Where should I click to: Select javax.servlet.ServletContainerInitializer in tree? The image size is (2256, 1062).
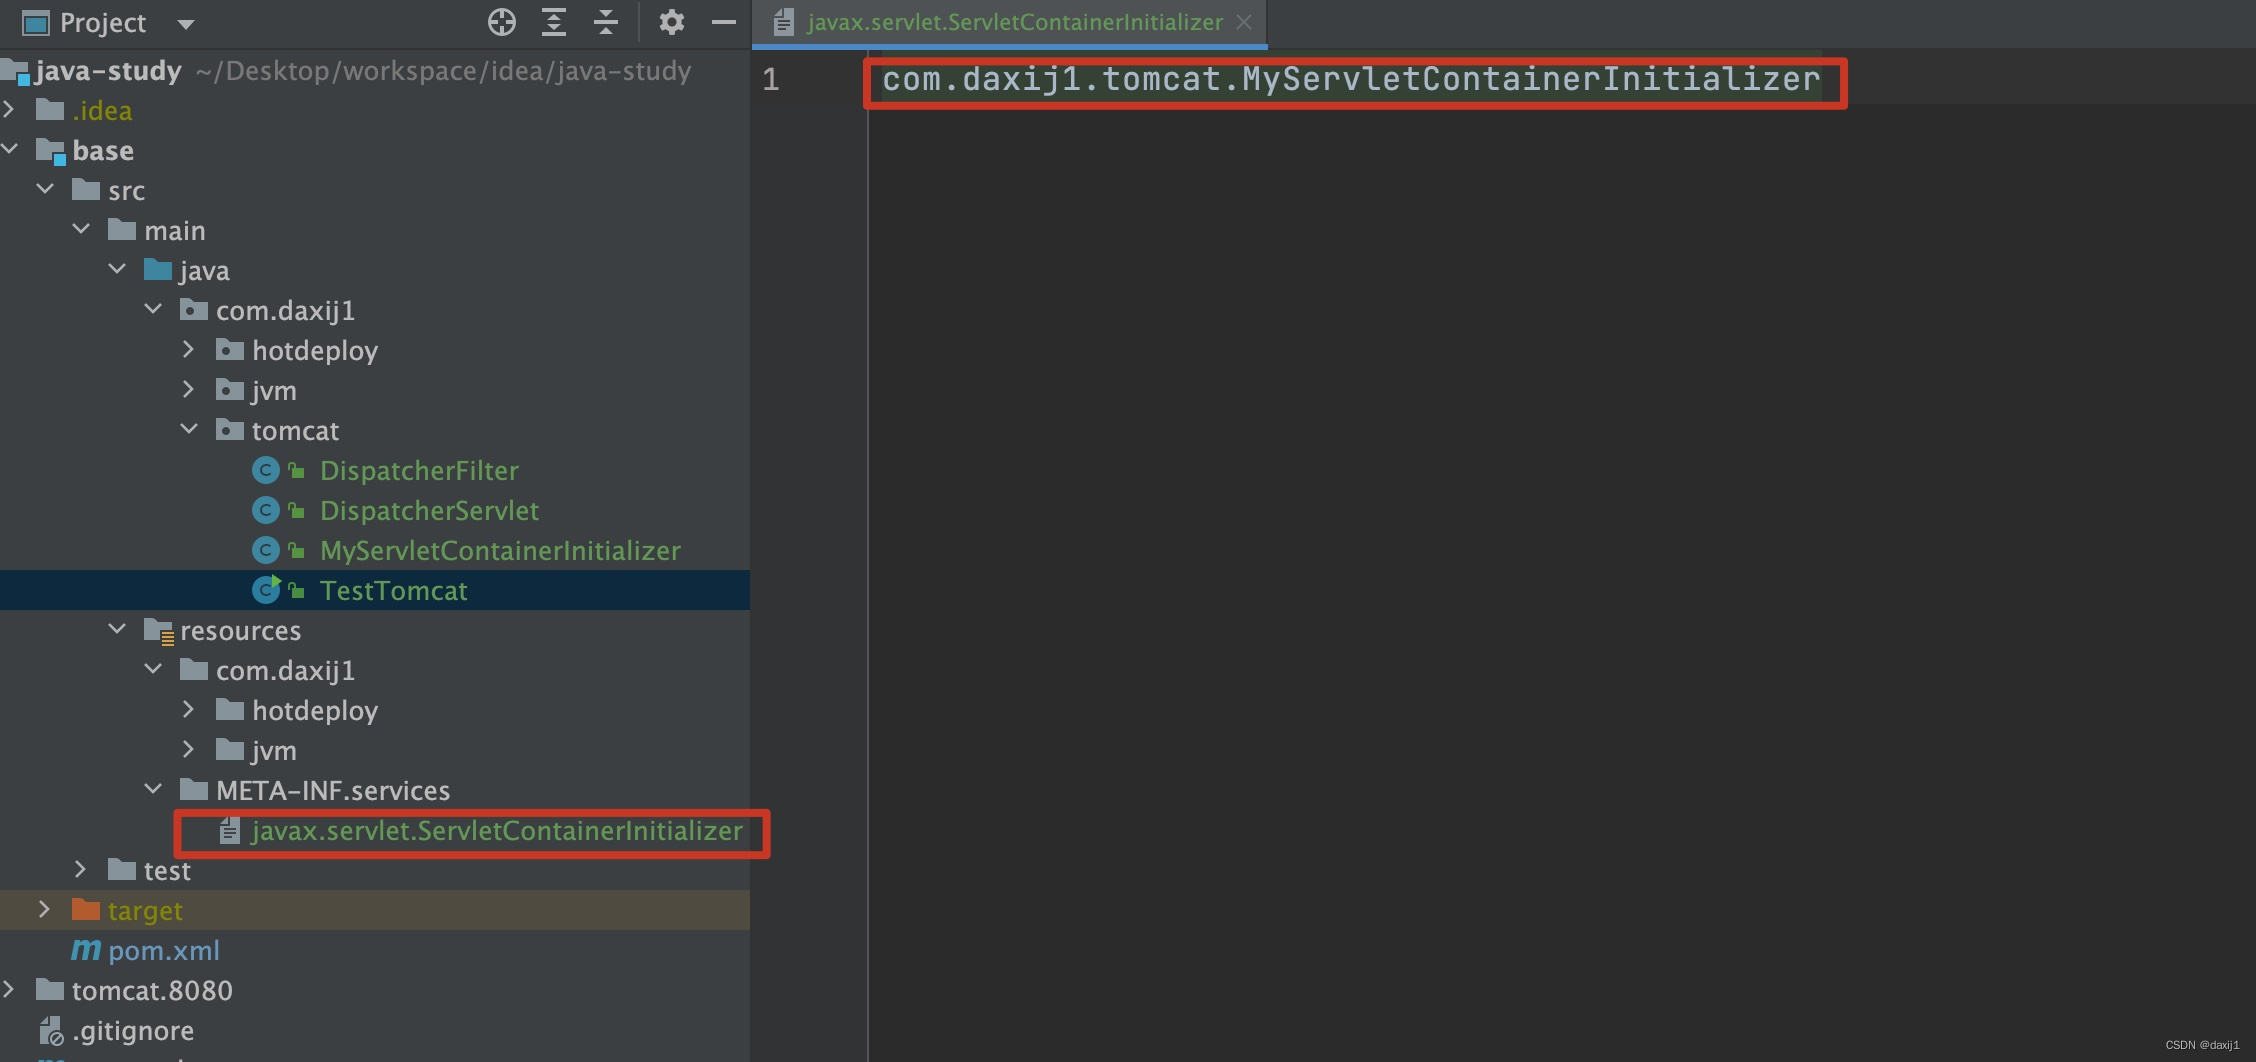[x=497, y=830]
